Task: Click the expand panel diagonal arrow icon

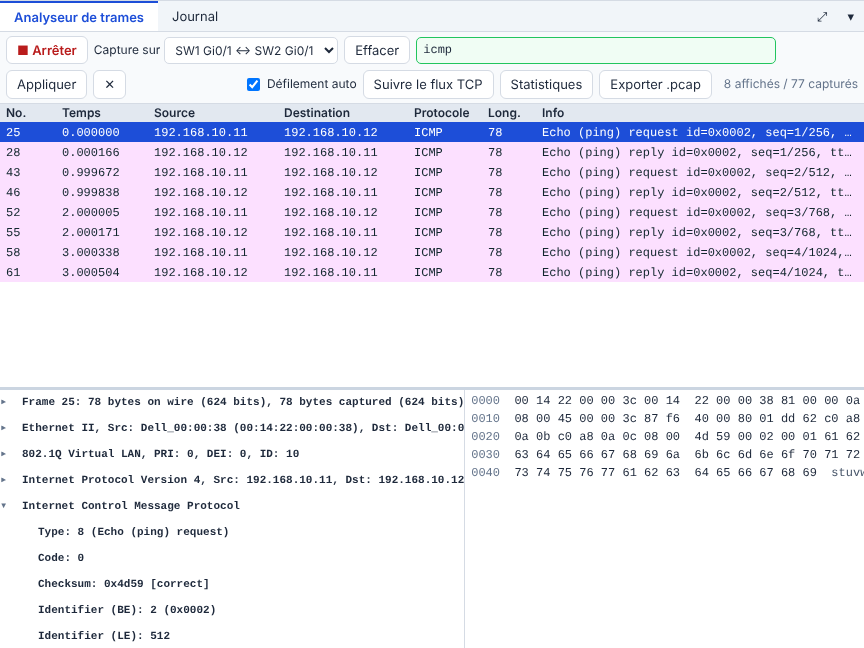Action: point(822,17)
